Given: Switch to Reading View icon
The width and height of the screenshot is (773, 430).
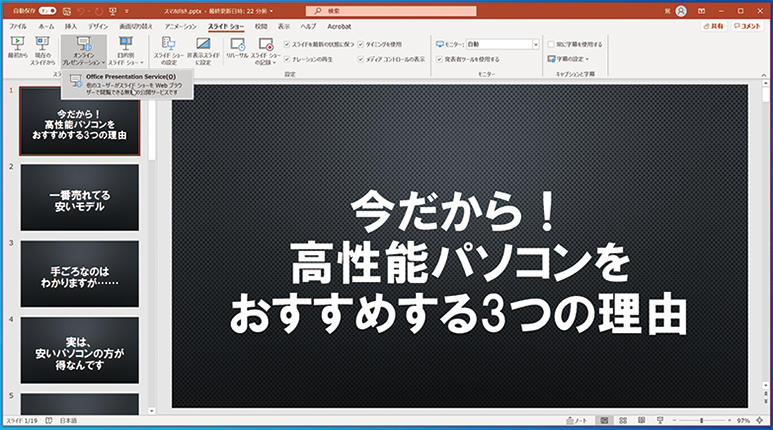Looking at the screenshot, I should (641, 421).
